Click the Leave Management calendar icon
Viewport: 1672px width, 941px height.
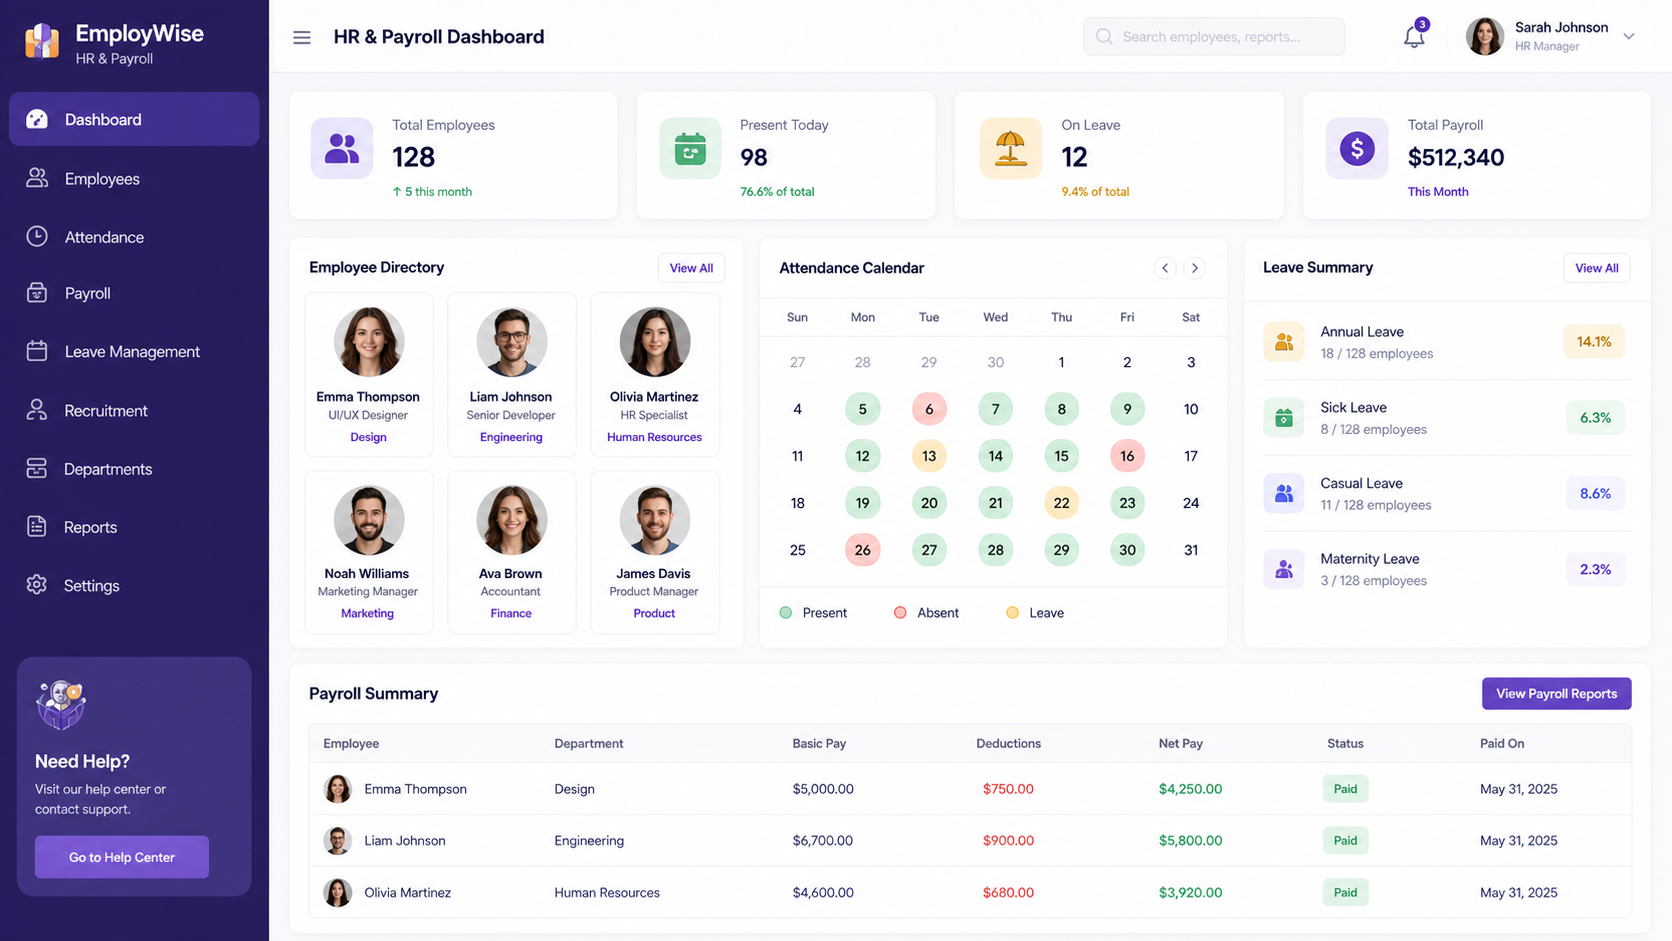[37, 351]
